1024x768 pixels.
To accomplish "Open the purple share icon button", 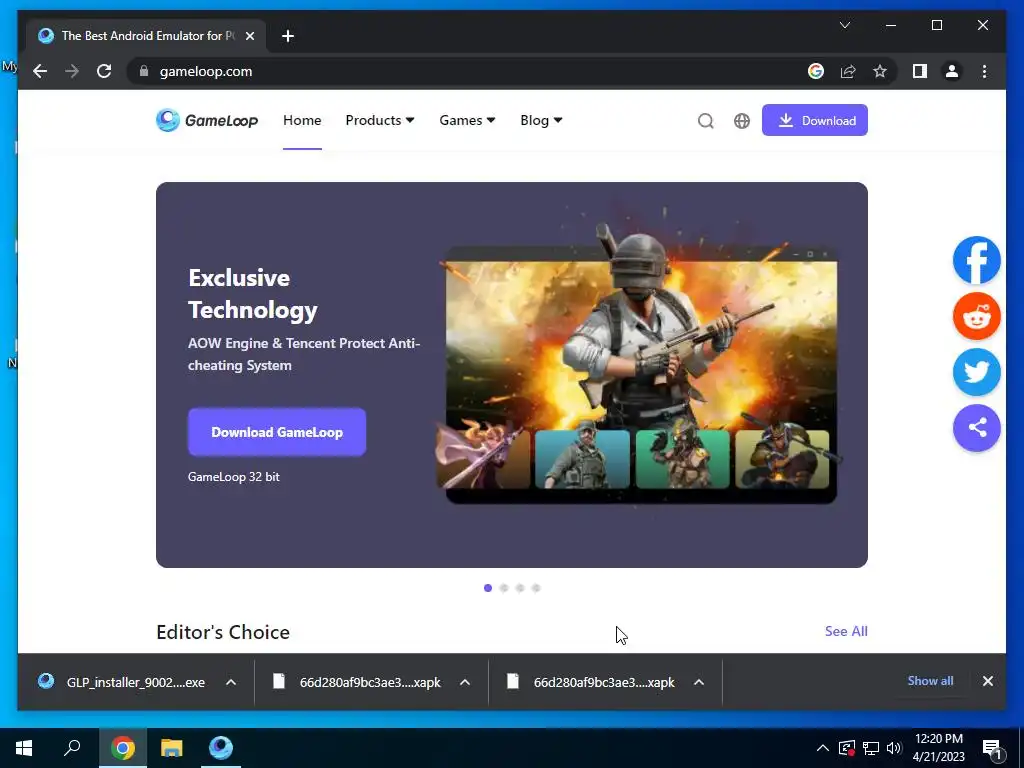I will [976, 428].
